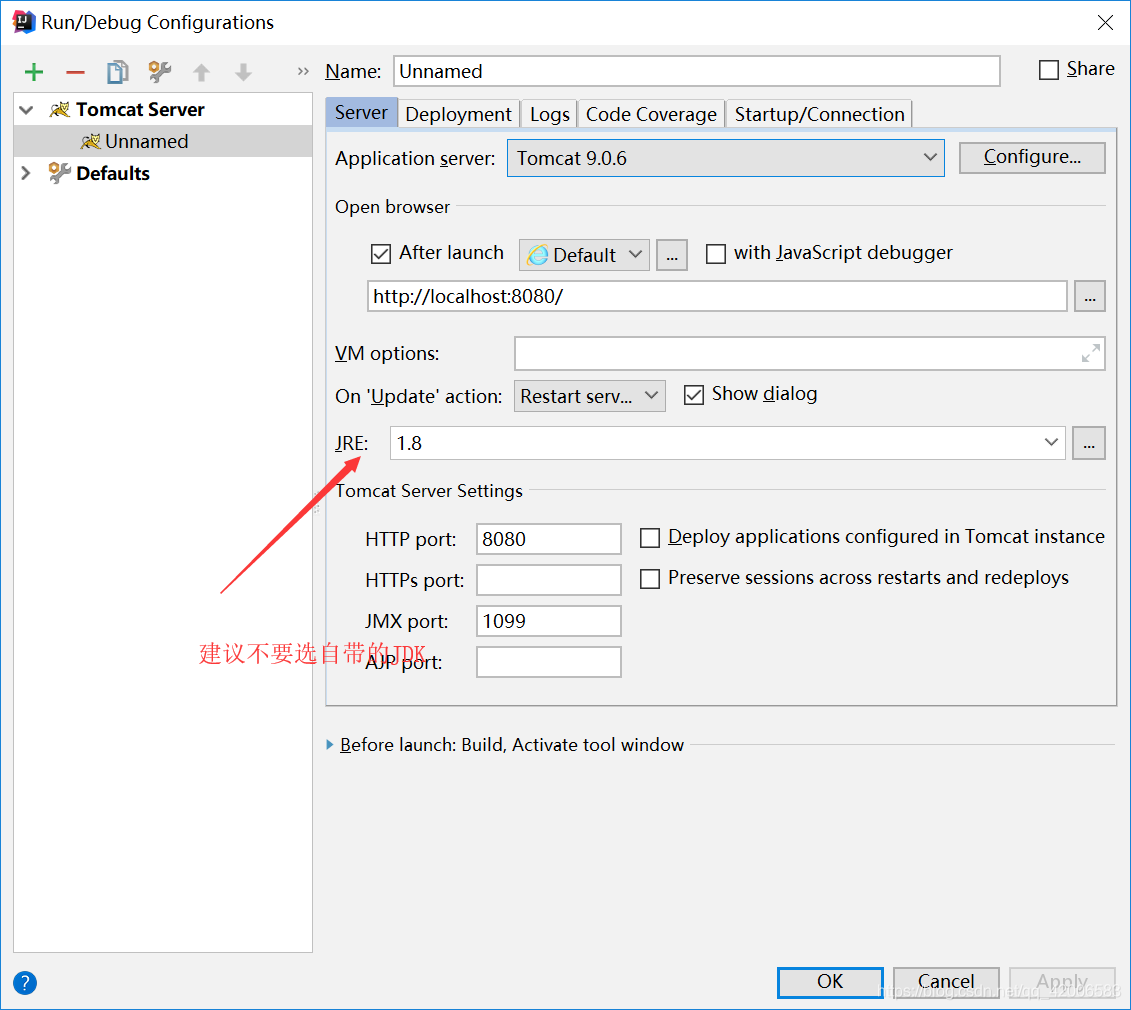This screenshot has width=1131, height=1010.
Task: Switch to the Startup/Connection tab
Action: click(819, 114)
